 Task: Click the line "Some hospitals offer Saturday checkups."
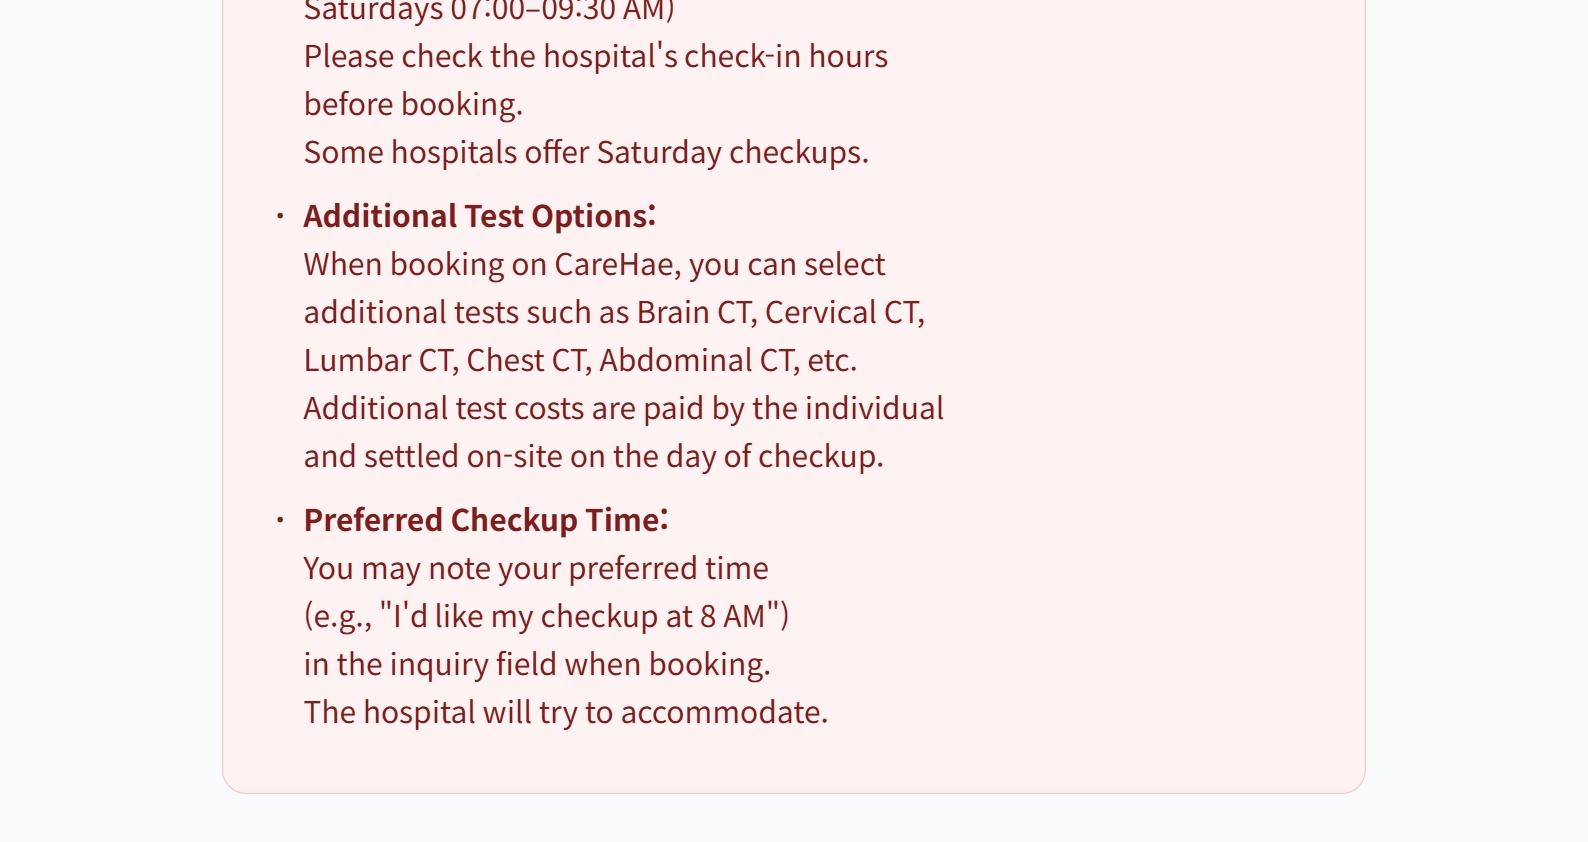[x=586, y=152]
